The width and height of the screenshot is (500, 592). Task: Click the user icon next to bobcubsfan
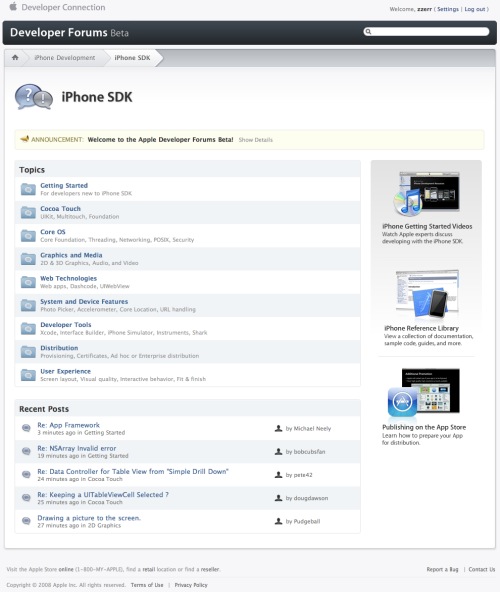coord(278,452)
